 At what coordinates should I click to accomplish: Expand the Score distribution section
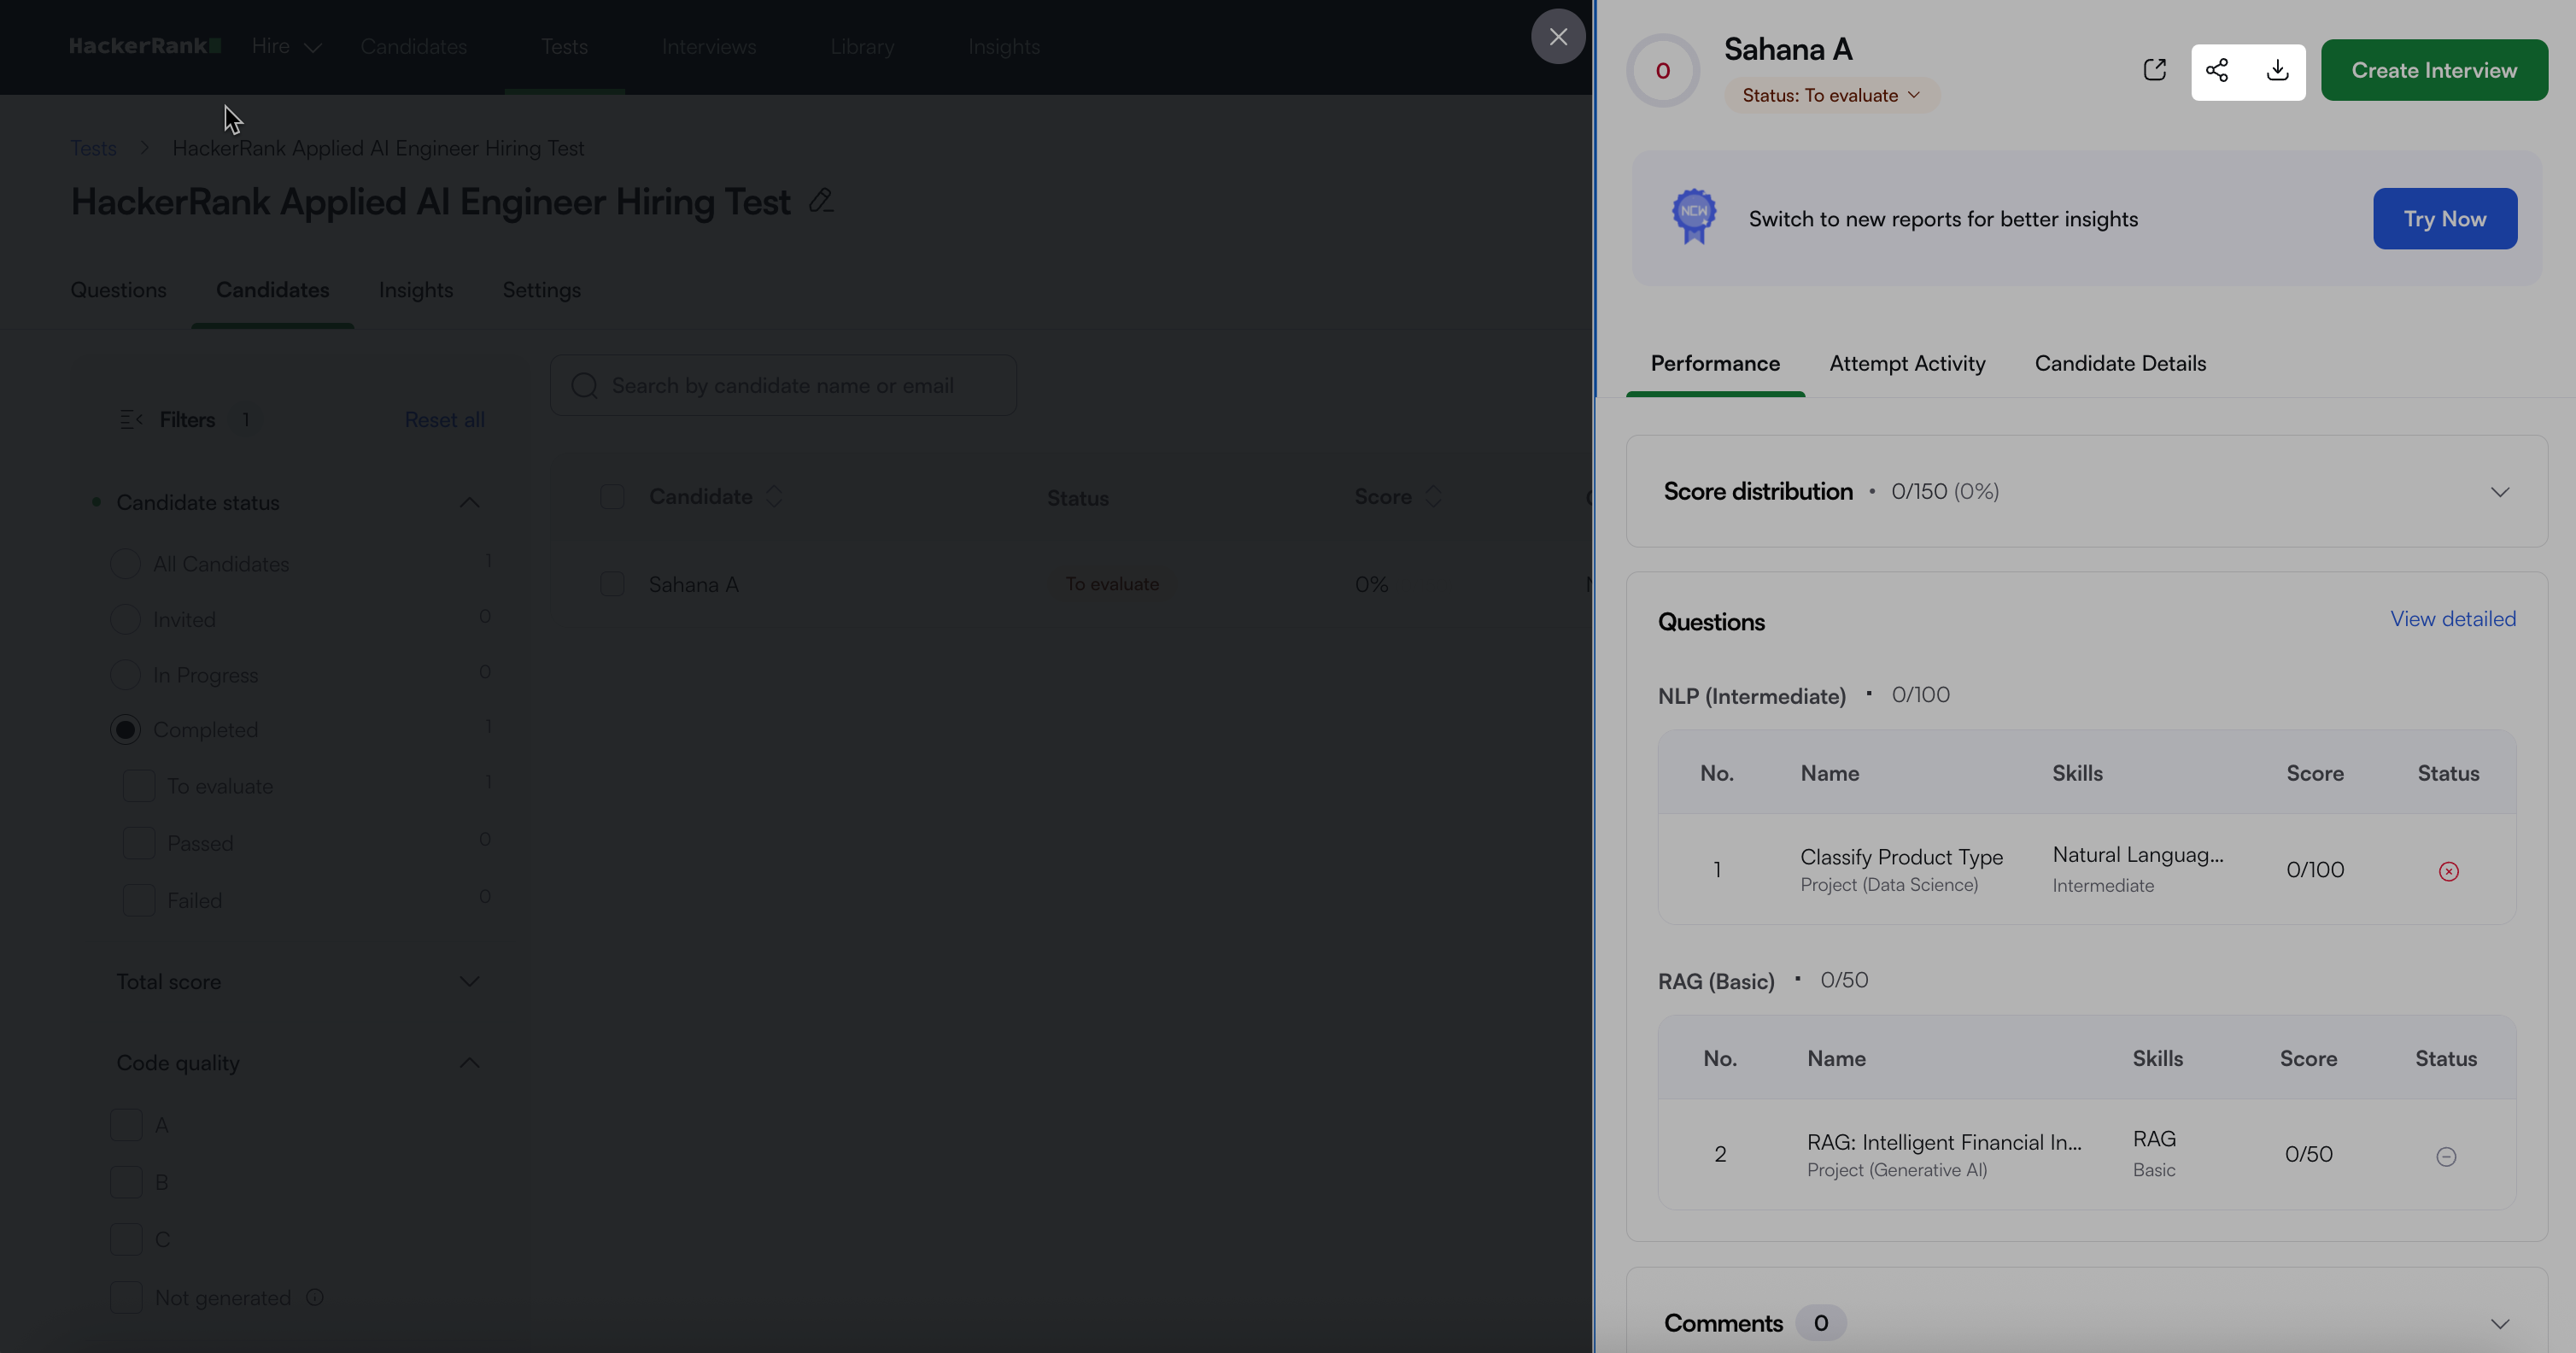click(x=2499, y=492)
